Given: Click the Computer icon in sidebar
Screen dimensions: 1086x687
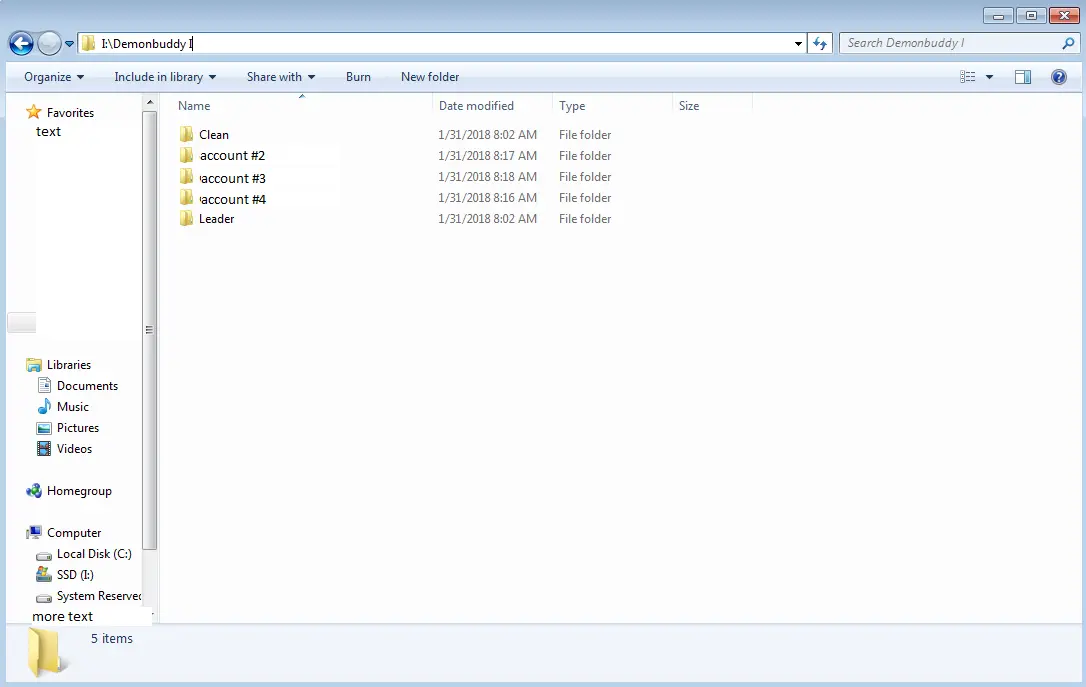Looking at the screenshot, I should coord(33,533).
